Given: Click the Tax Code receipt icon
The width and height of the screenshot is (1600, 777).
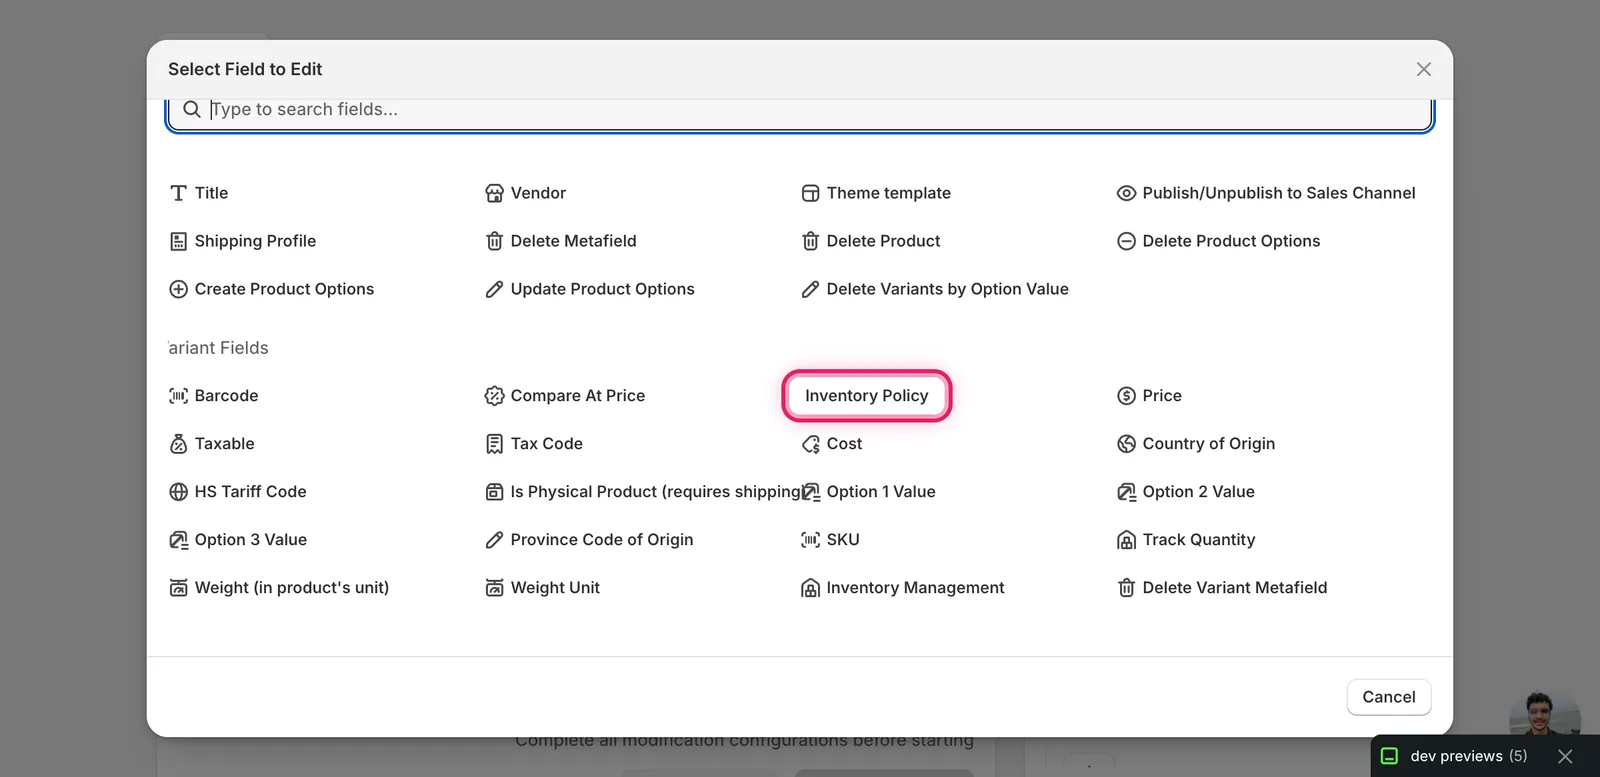Looking at the screenshot, I should 494,444.
